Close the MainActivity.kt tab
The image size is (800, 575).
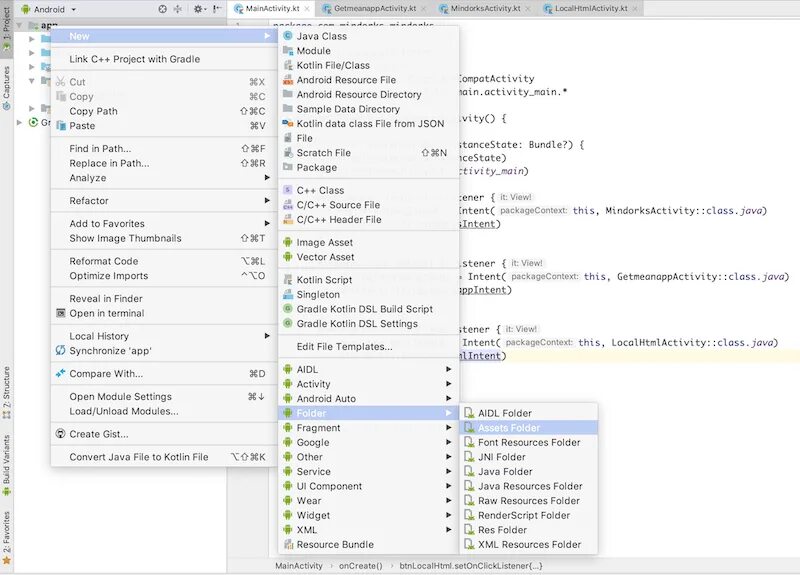(x=307, y=9)
